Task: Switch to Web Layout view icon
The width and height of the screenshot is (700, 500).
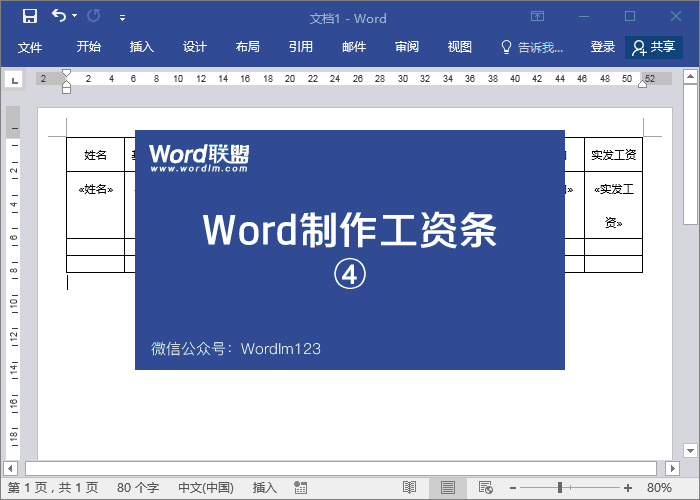Action: [x=485, y=488]
